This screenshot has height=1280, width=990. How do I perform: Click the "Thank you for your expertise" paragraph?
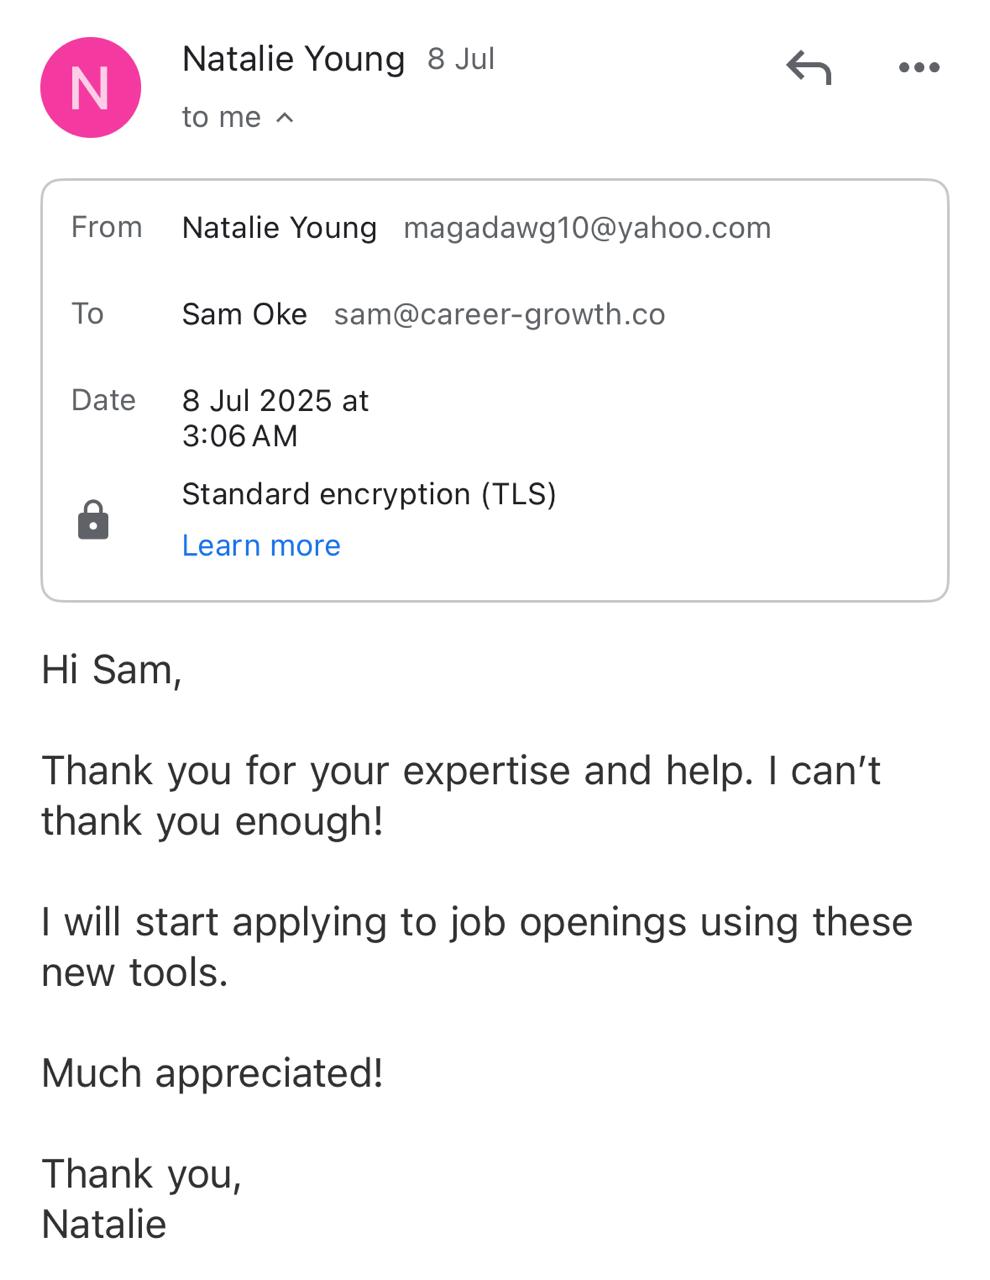click(x=460, y=795)
